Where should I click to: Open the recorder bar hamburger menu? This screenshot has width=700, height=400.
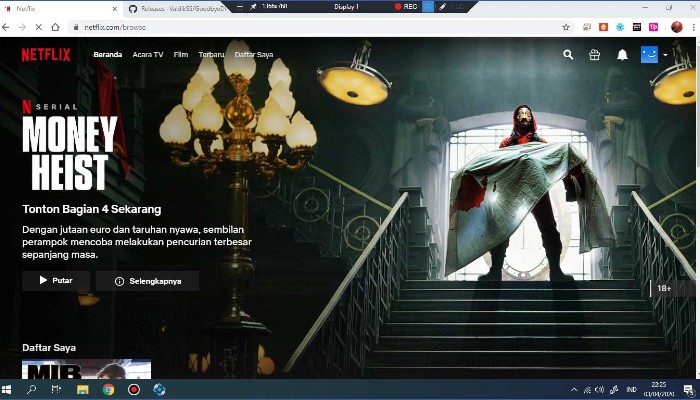[240, 7]
